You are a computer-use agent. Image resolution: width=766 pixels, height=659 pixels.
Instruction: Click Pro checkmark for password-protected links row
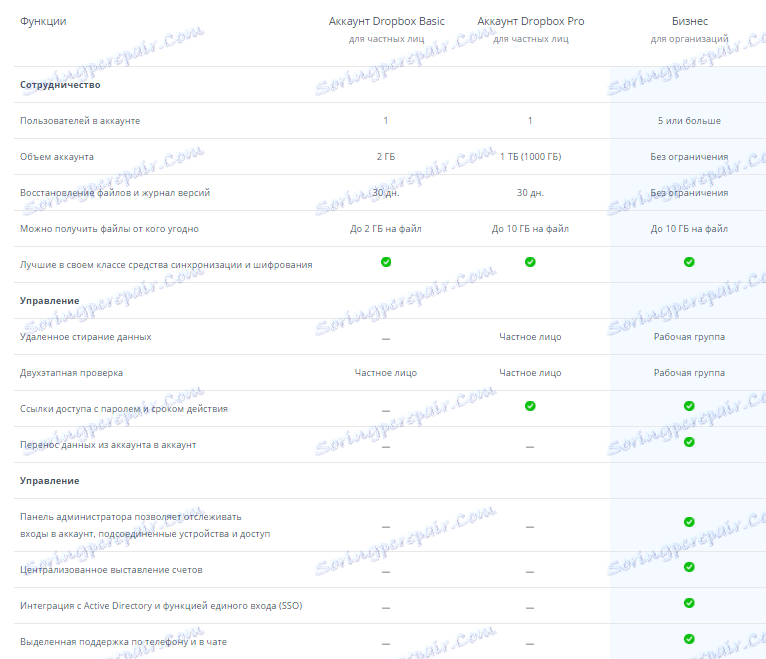point(530,405)
